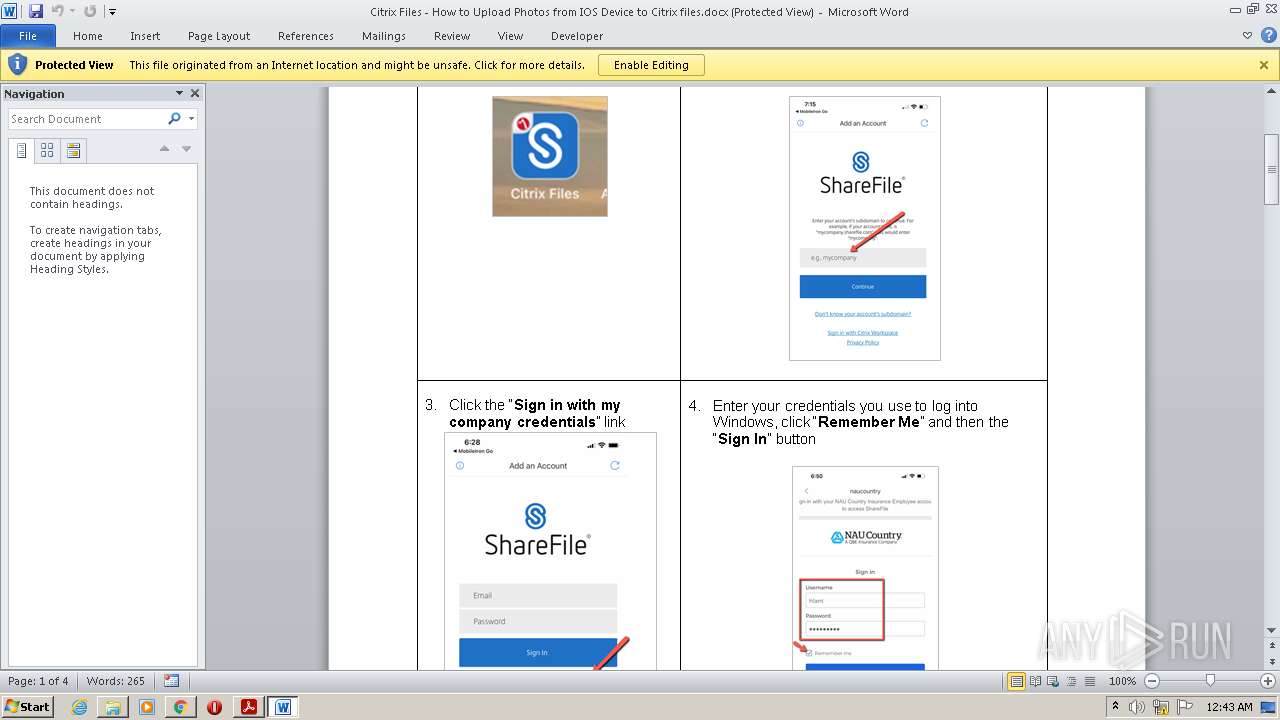Open Windows Explorer folder from taskbar

pos(113,707)
